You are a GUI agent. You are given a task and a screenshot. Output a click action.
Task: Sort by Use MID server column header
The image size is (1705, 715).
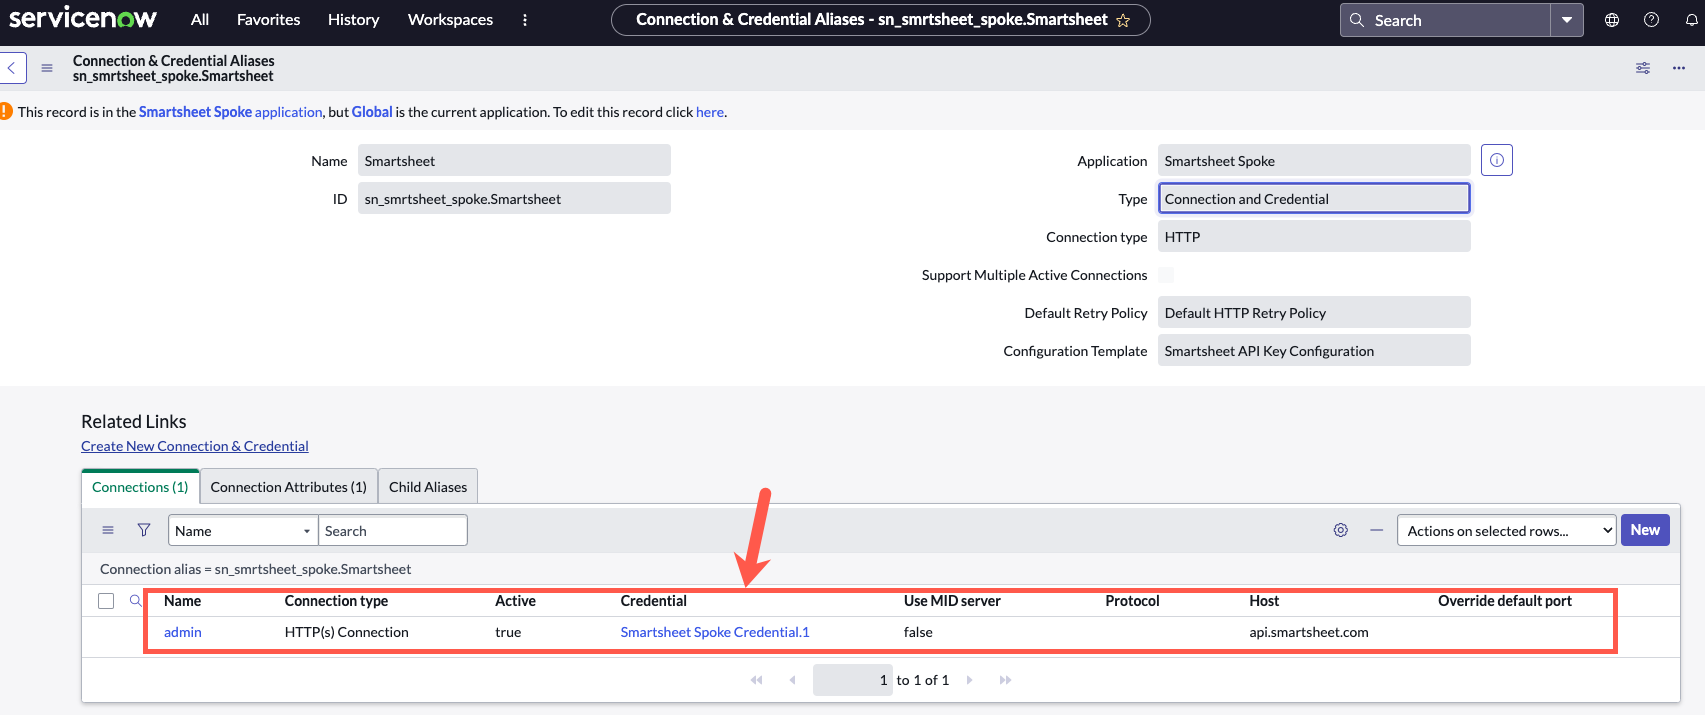coord(952,601)
